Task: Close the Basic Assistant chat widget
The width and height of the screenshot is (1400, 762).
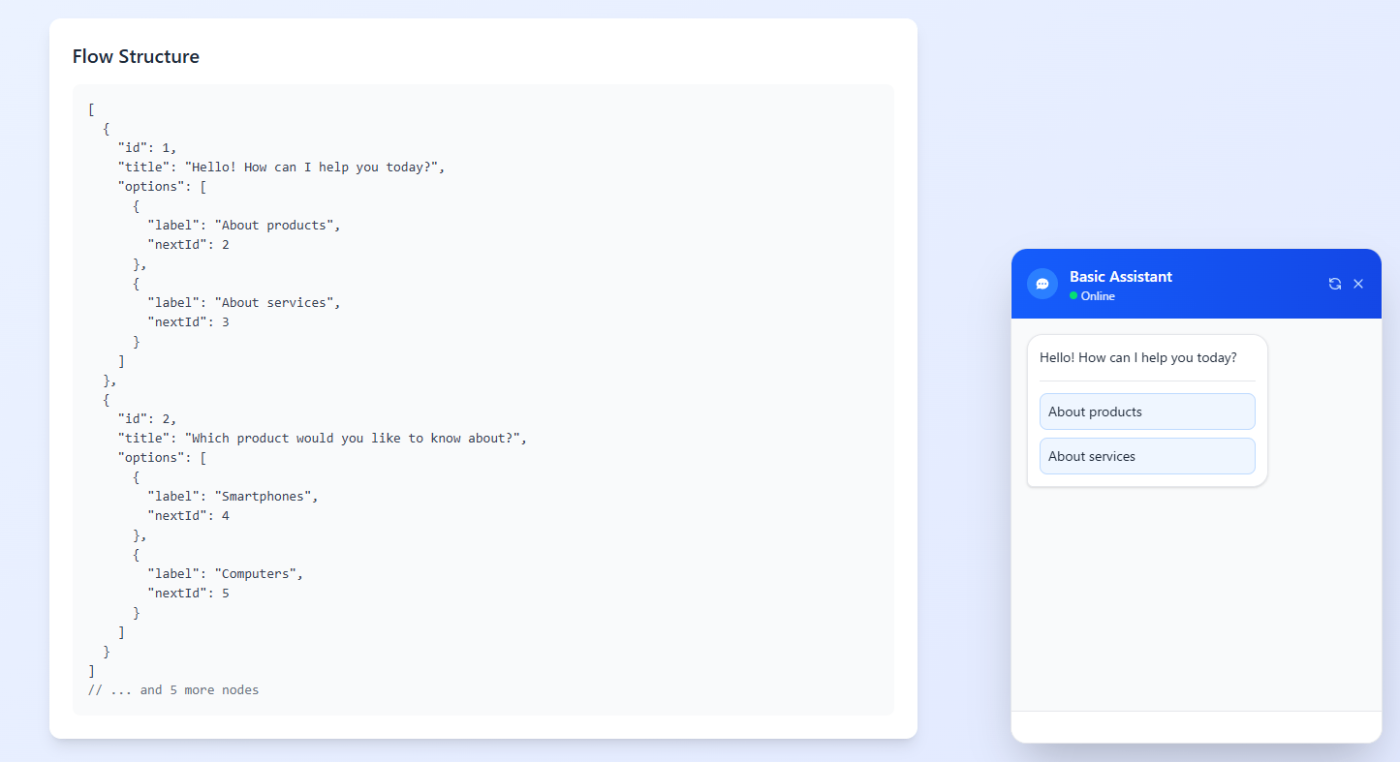Action: click(1358, 284)
